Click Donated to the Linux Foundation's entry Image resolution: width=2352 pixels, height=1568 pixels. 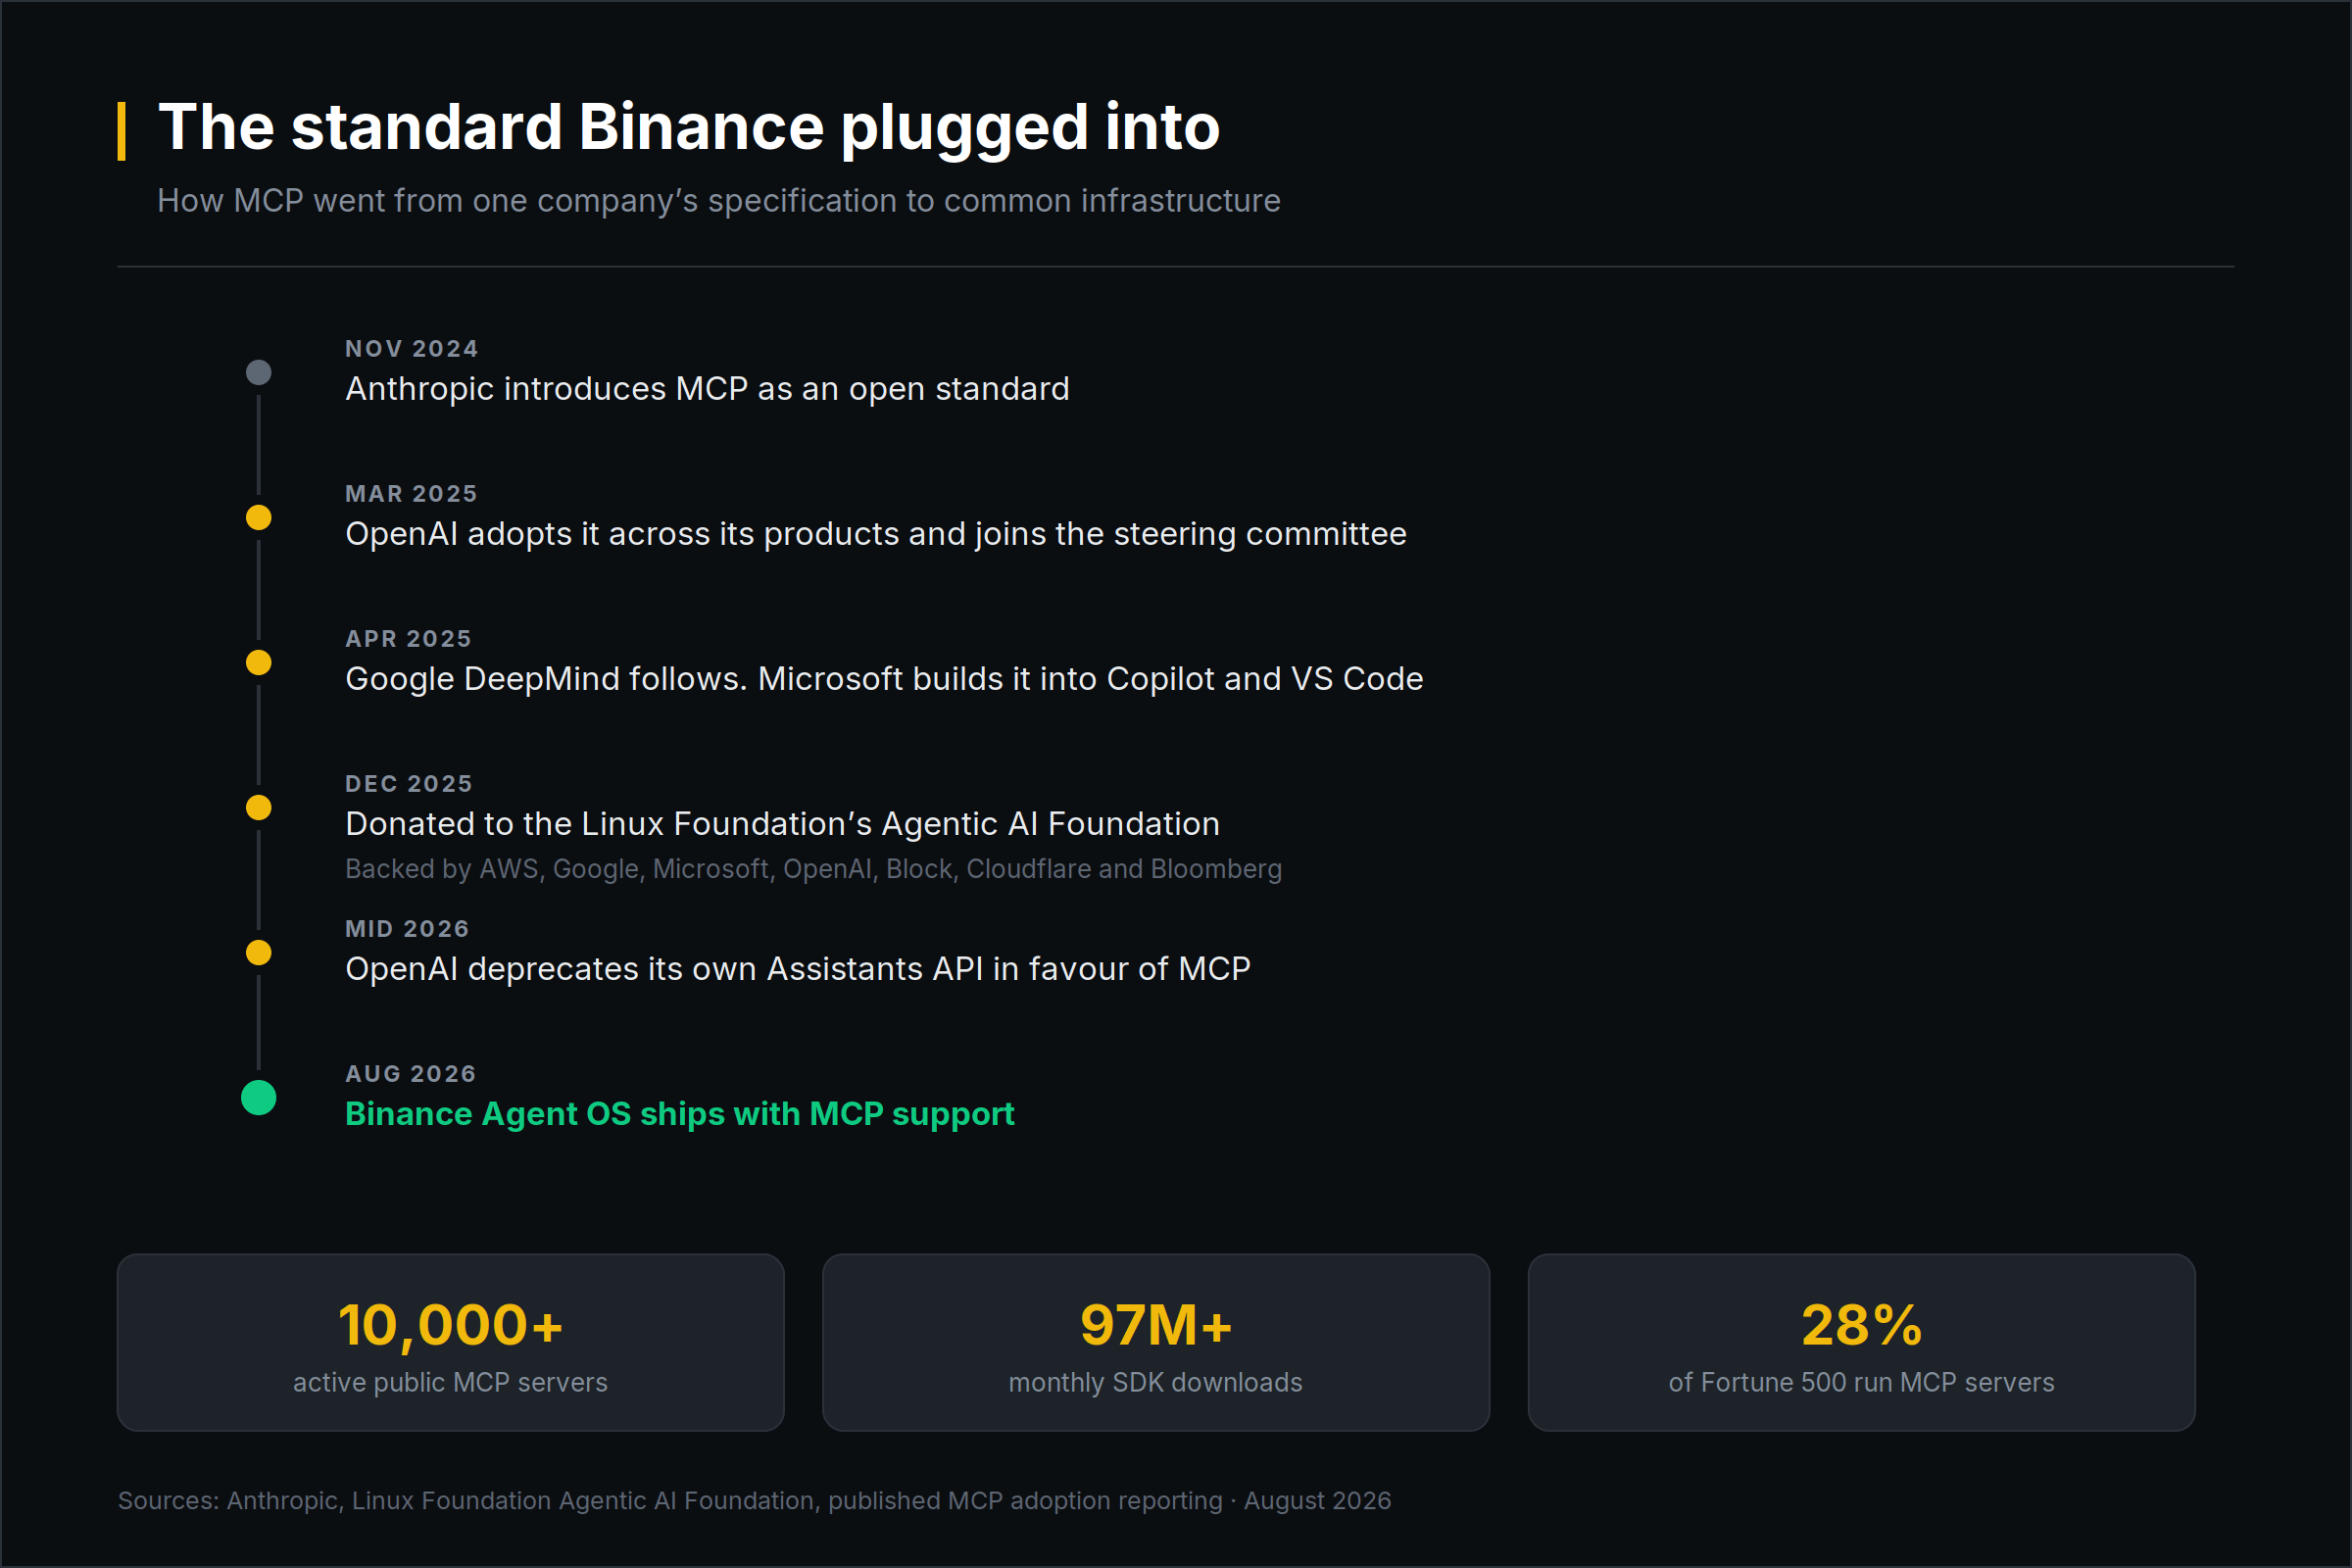click(782, 824)
